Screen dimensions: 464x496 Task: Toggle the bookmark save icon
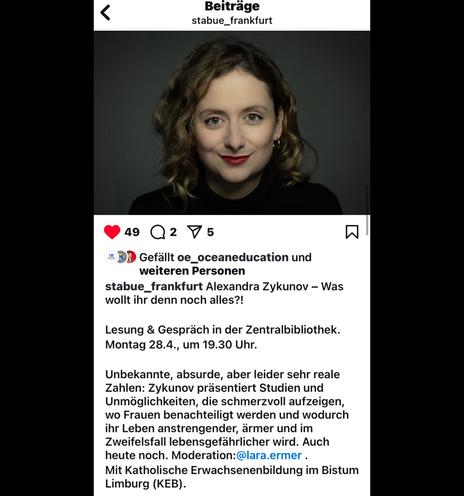point(352,232)
